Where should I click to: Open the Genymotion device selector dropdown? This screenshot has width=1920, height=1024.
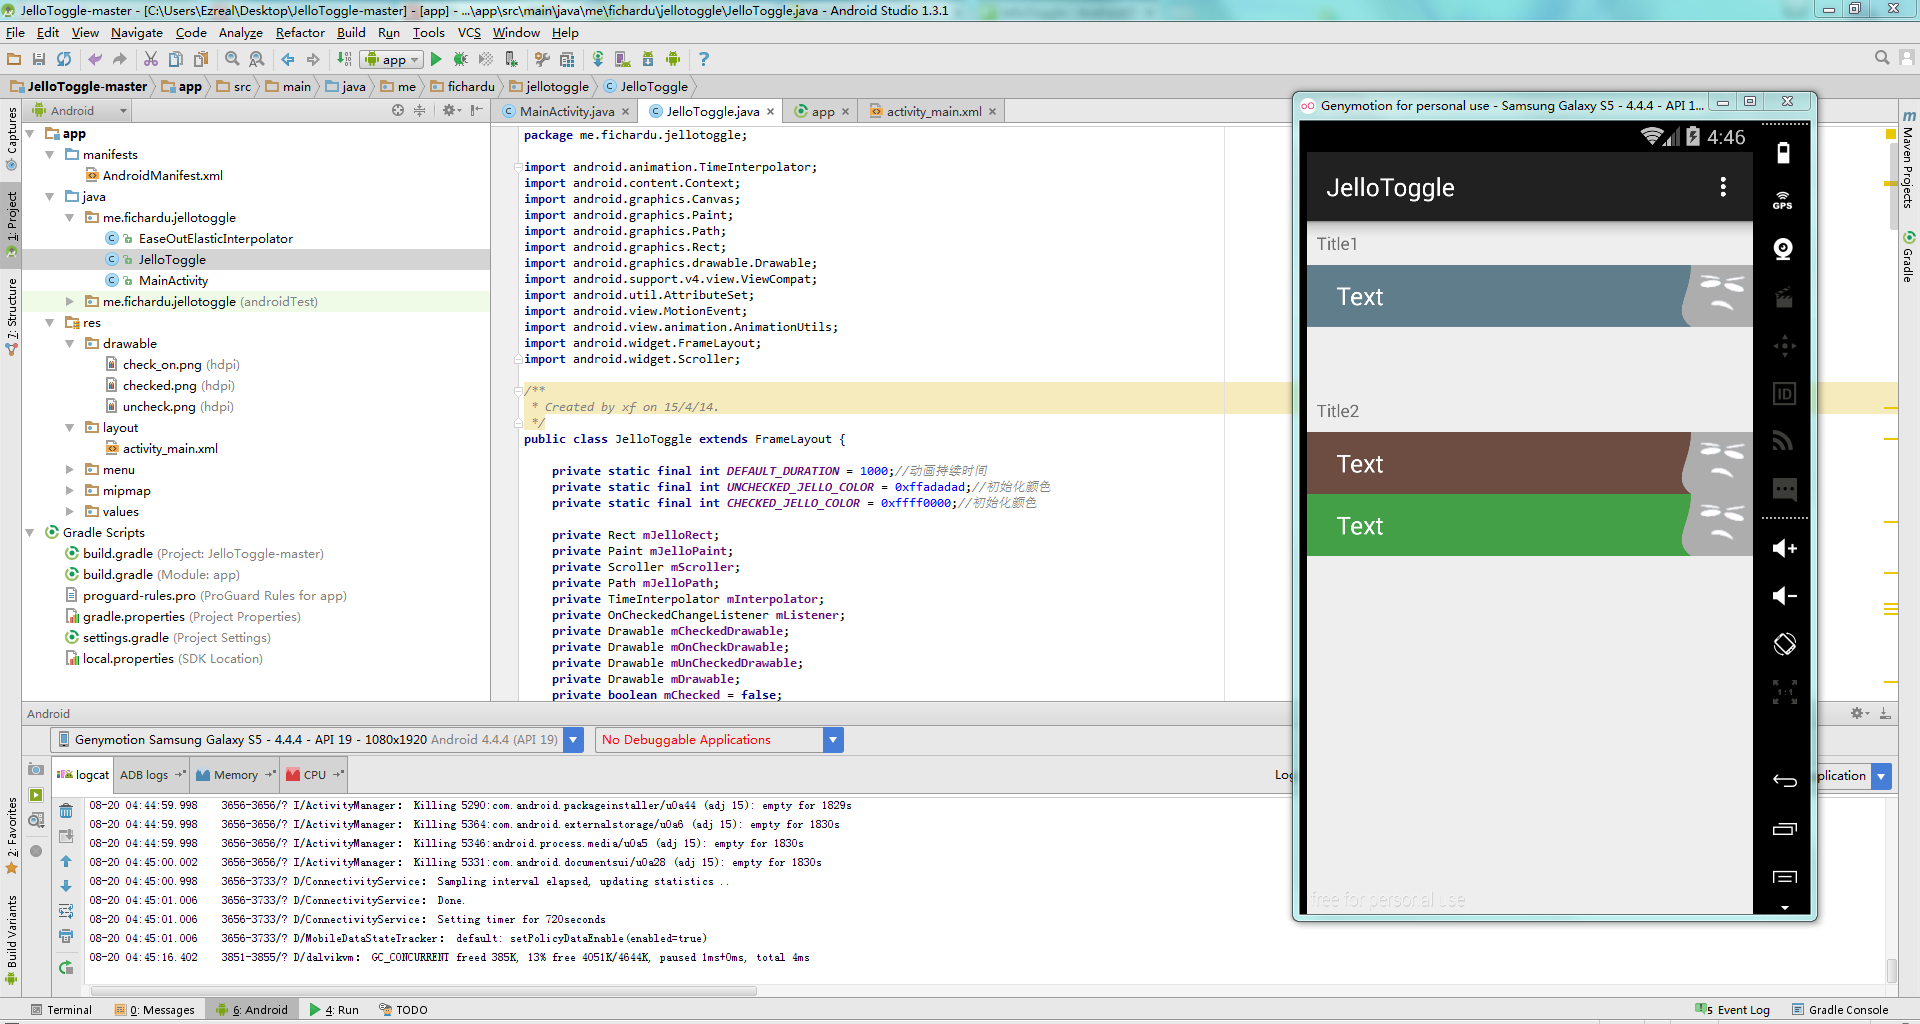pos(573,740)
